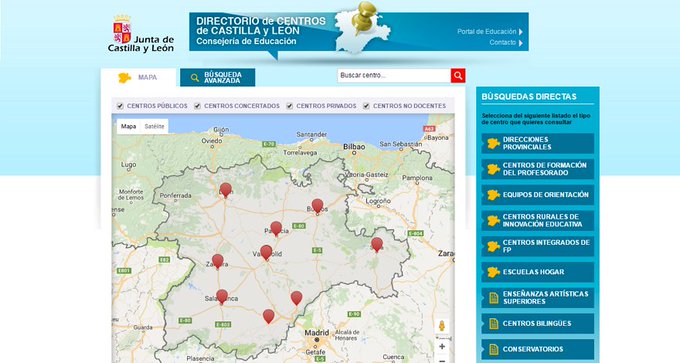This screenshot has height=363, width=680.
Task: Click the document icon next to Centros Bilingües
Action: (494, 324)
